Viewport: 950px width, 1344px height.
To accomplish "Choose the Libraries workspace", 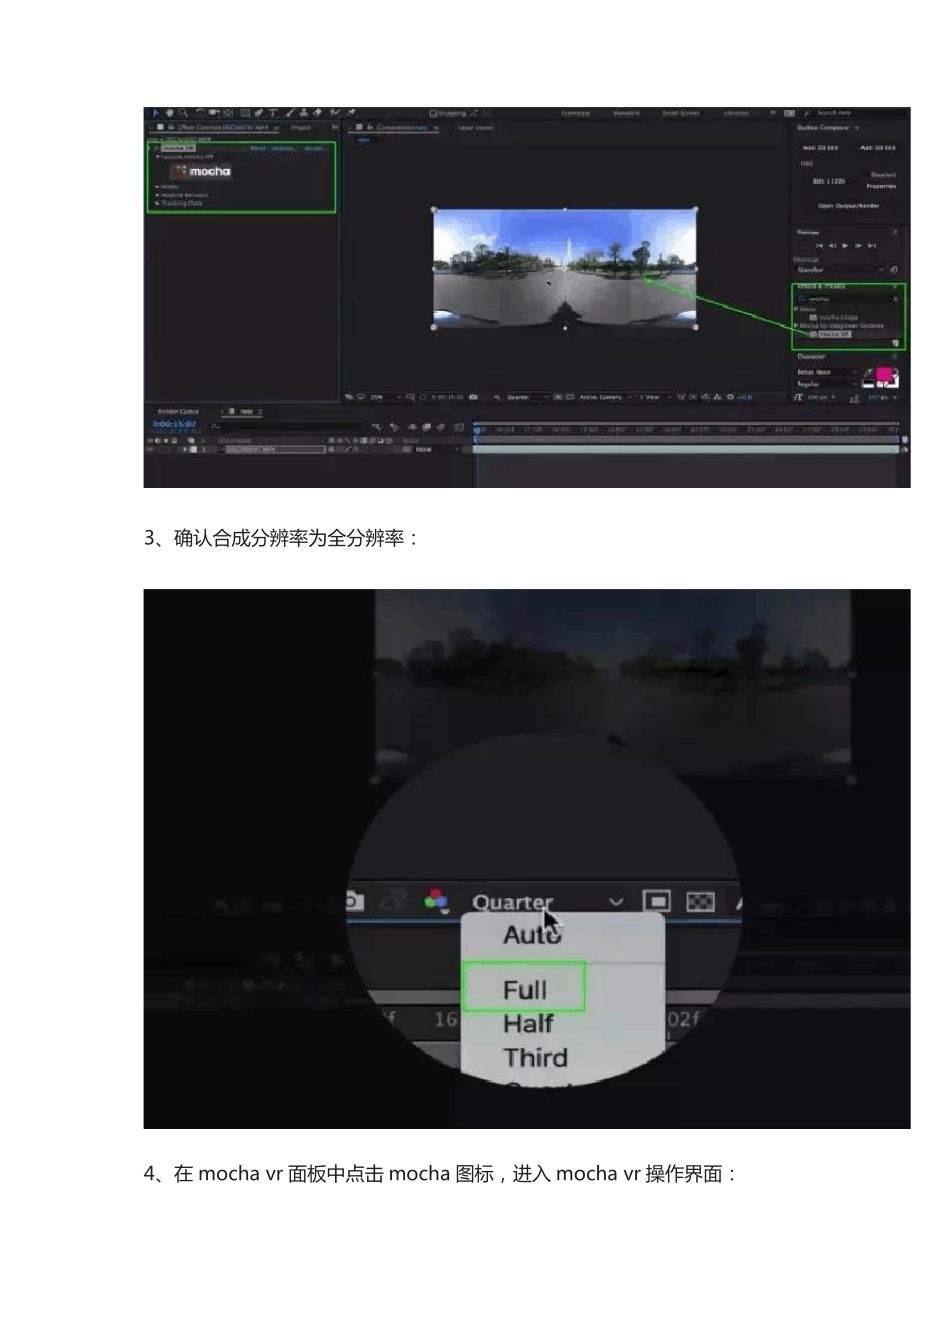I will pyautogui.click(x=736, y=113).
